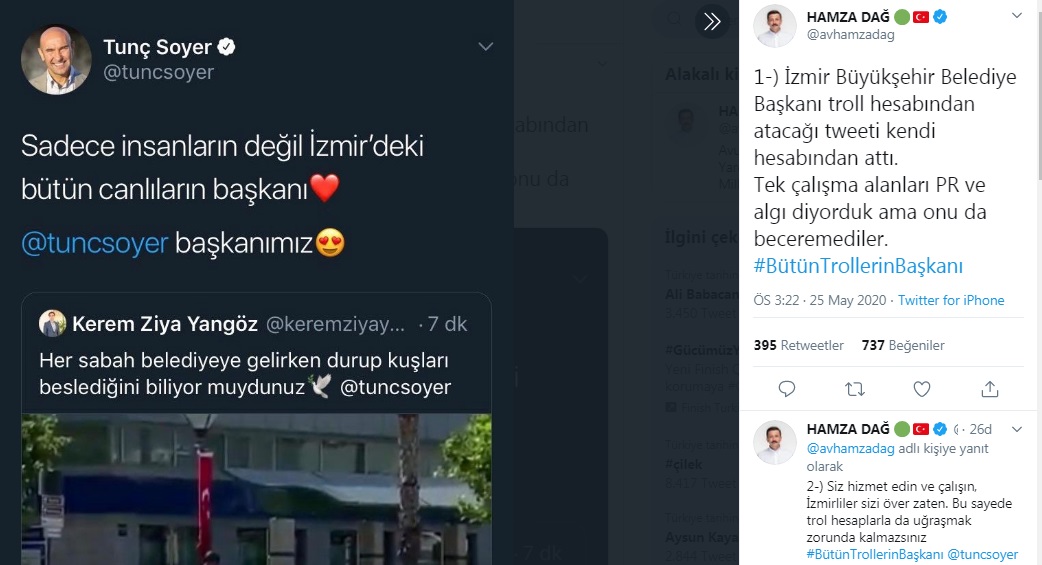Click Tunç Soyer's verified badge
1042x565 pixels.
(x=227, y=47)
